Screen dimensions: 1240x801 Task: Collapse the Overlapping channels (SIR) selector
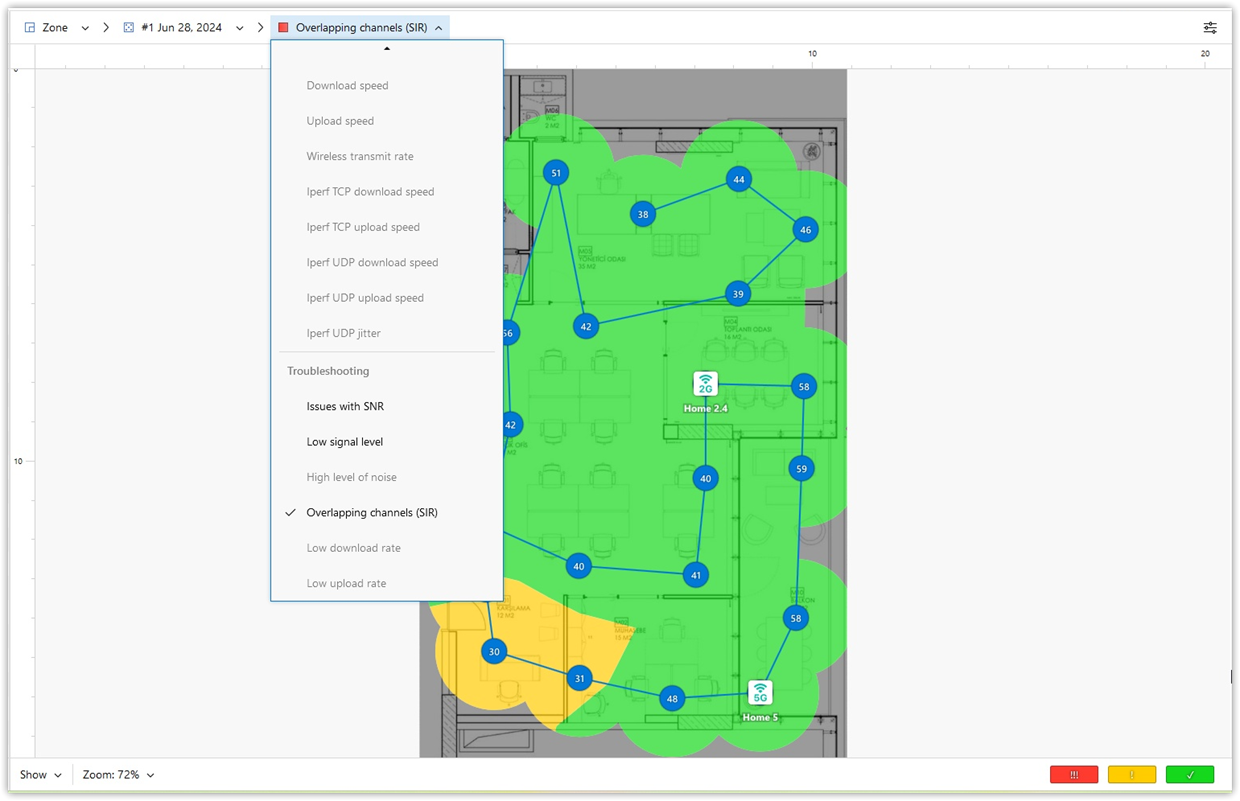438,28
